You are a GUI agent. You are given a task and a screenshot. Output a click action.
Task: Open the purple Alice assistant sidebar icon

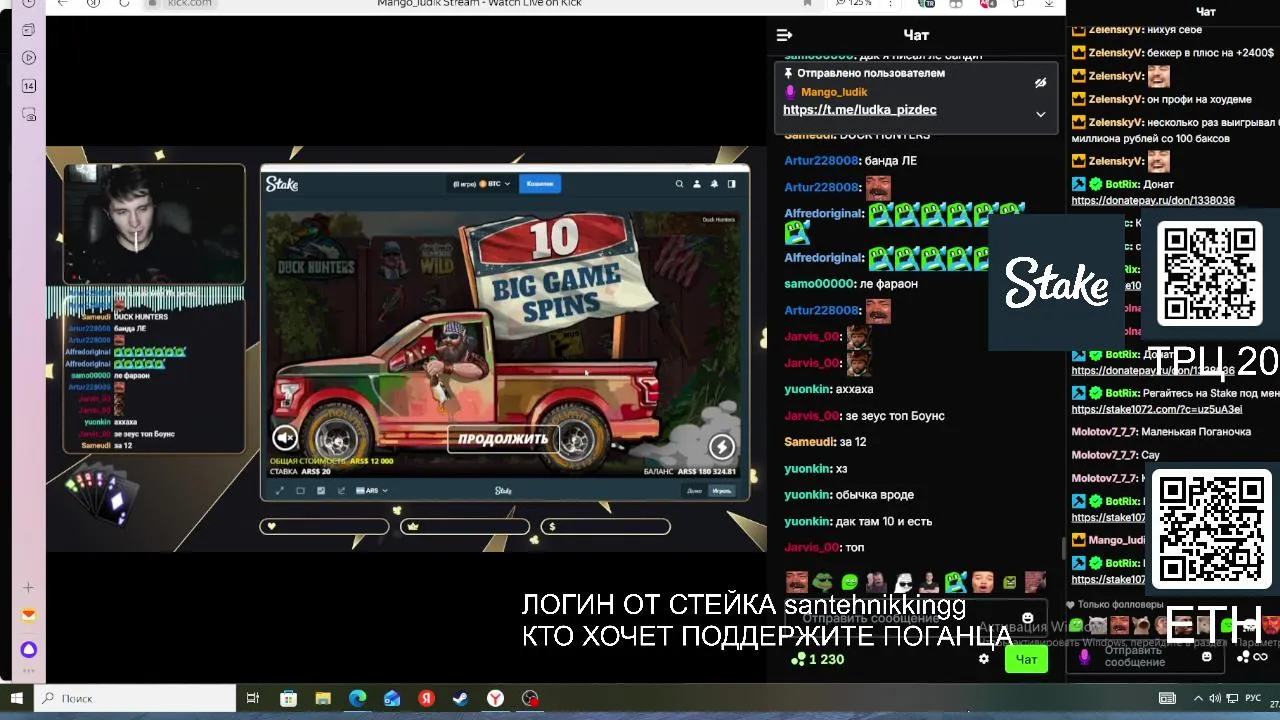28,649
